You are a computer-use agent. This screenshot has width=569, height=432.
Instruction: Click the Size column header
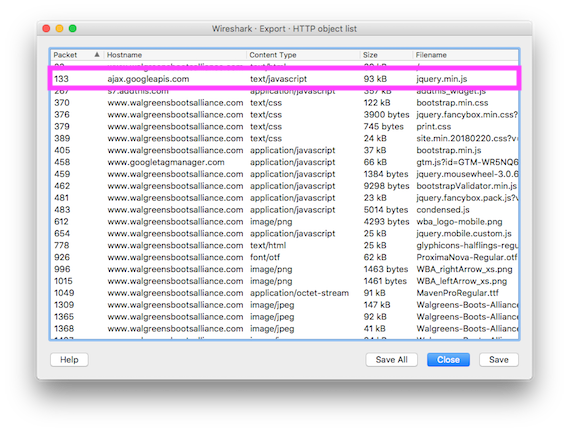tap(386, 55)
